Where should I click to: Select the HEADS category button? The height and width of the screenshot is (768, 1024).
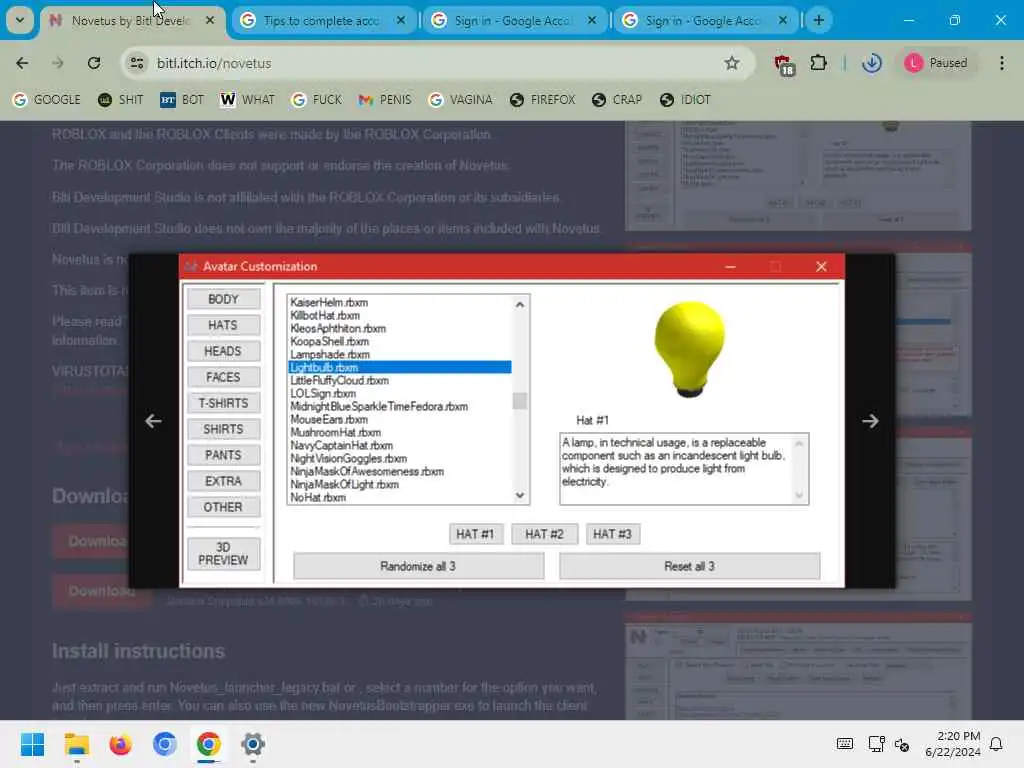point(223,351)
